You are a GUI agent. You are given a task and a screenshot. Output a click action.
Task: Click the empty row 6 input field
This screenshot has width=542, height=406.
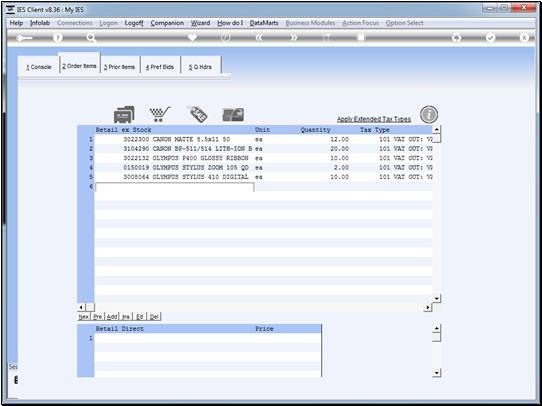(175, 187)
